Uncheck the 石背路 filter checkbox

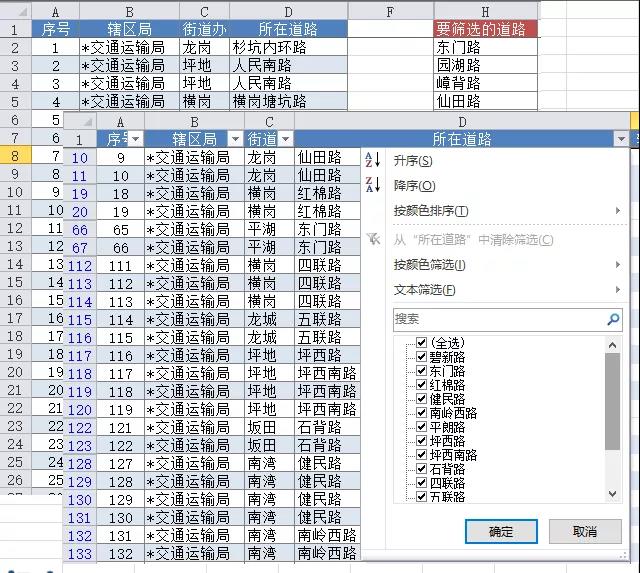coord(422,469)
